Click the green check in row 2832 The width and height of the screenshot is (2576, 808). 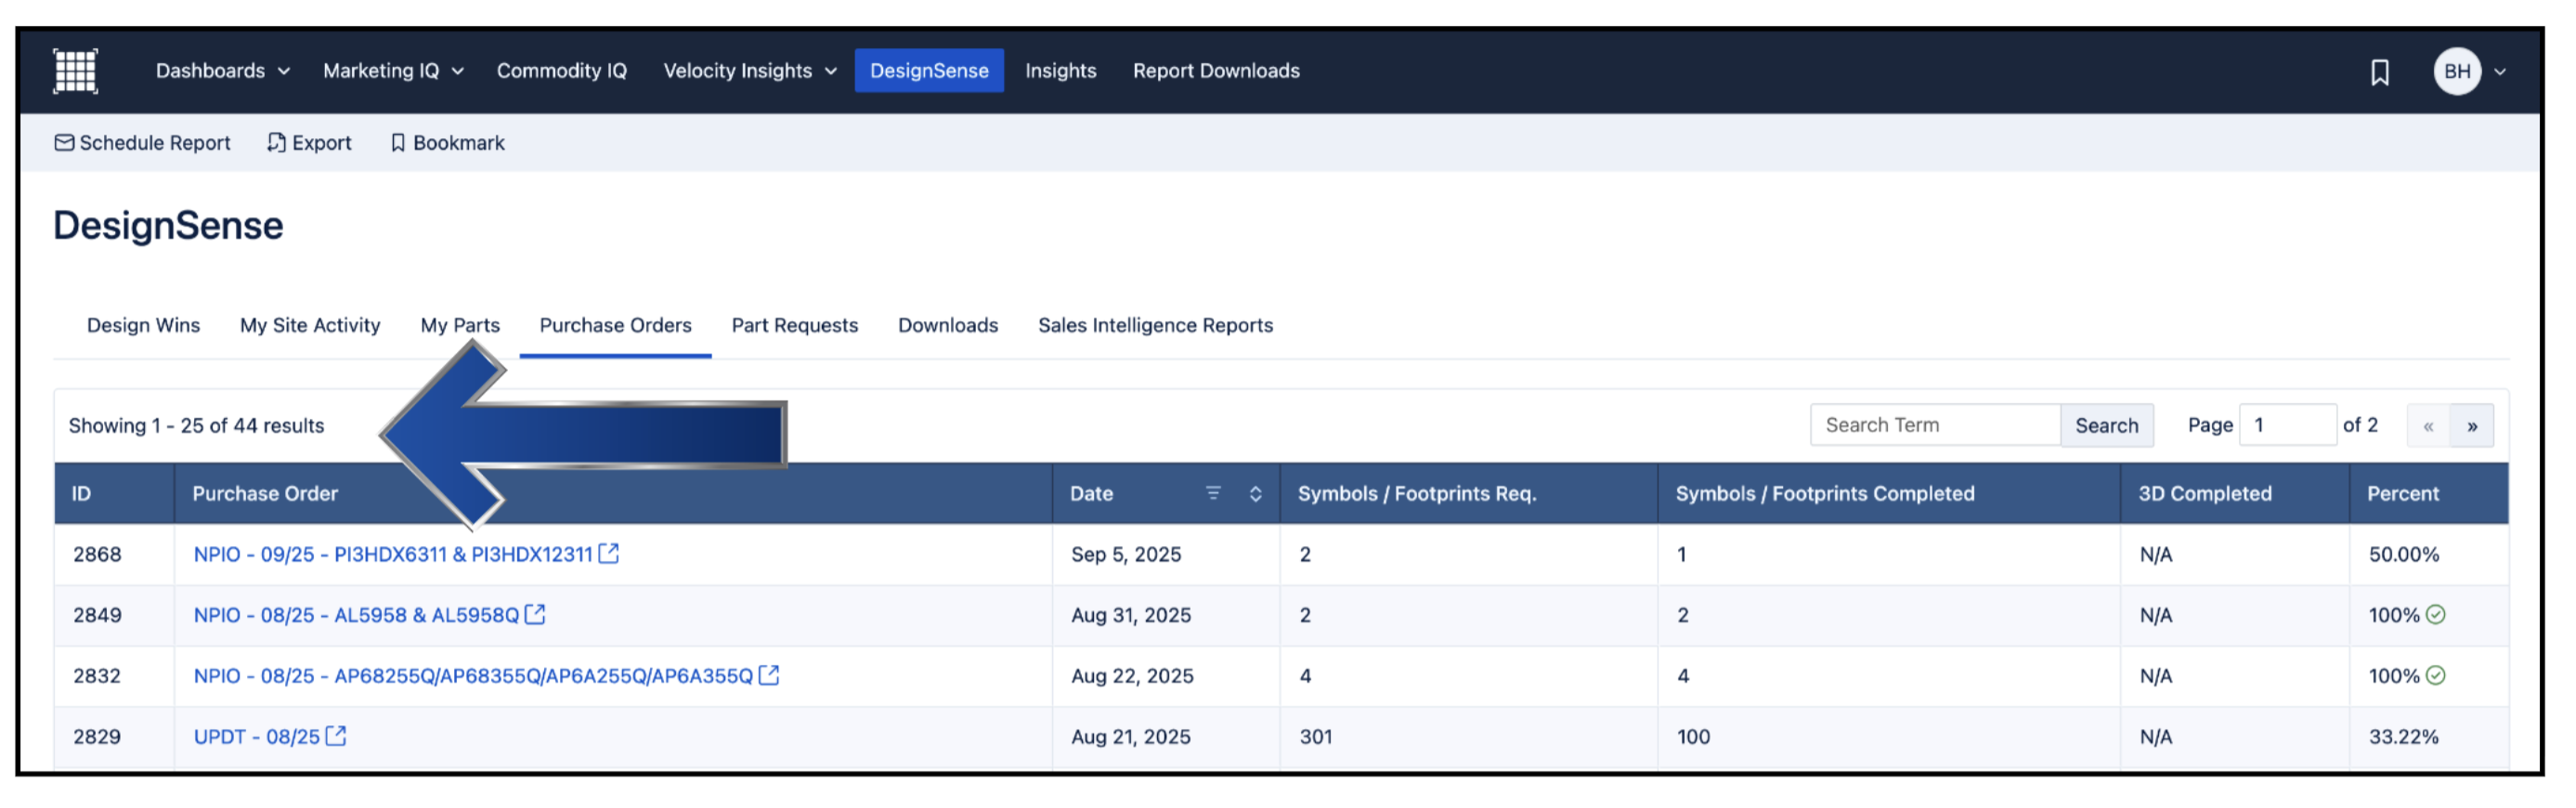point(2436,676)
